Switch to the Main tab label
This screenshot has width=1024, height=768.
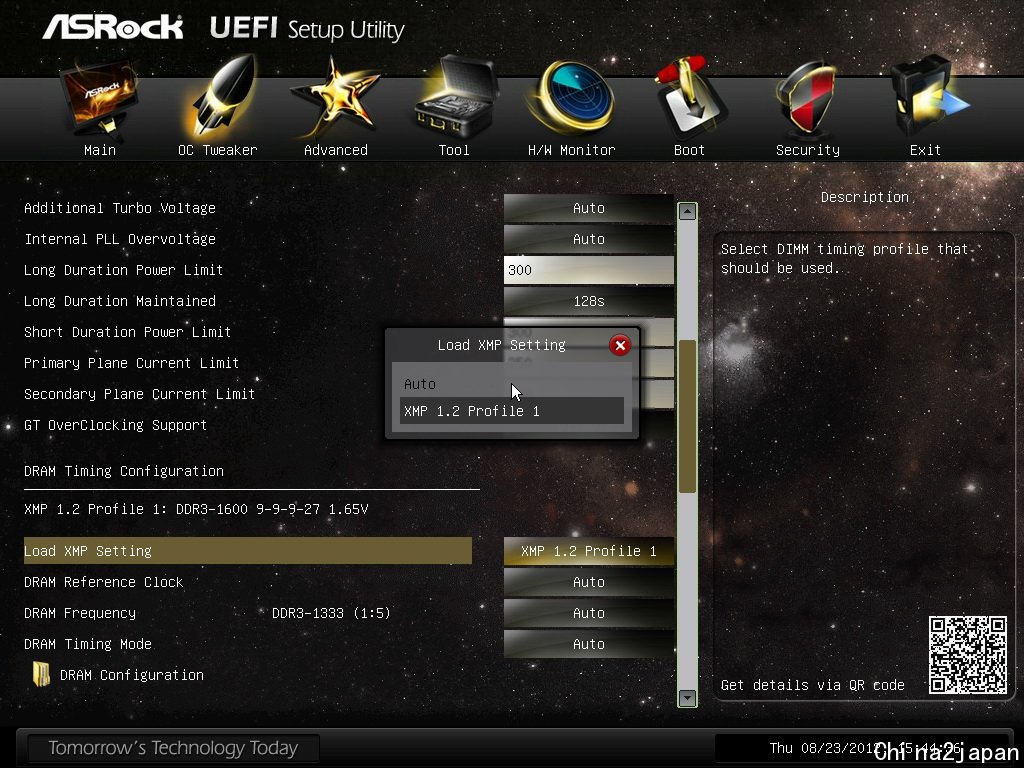[100, 150]
